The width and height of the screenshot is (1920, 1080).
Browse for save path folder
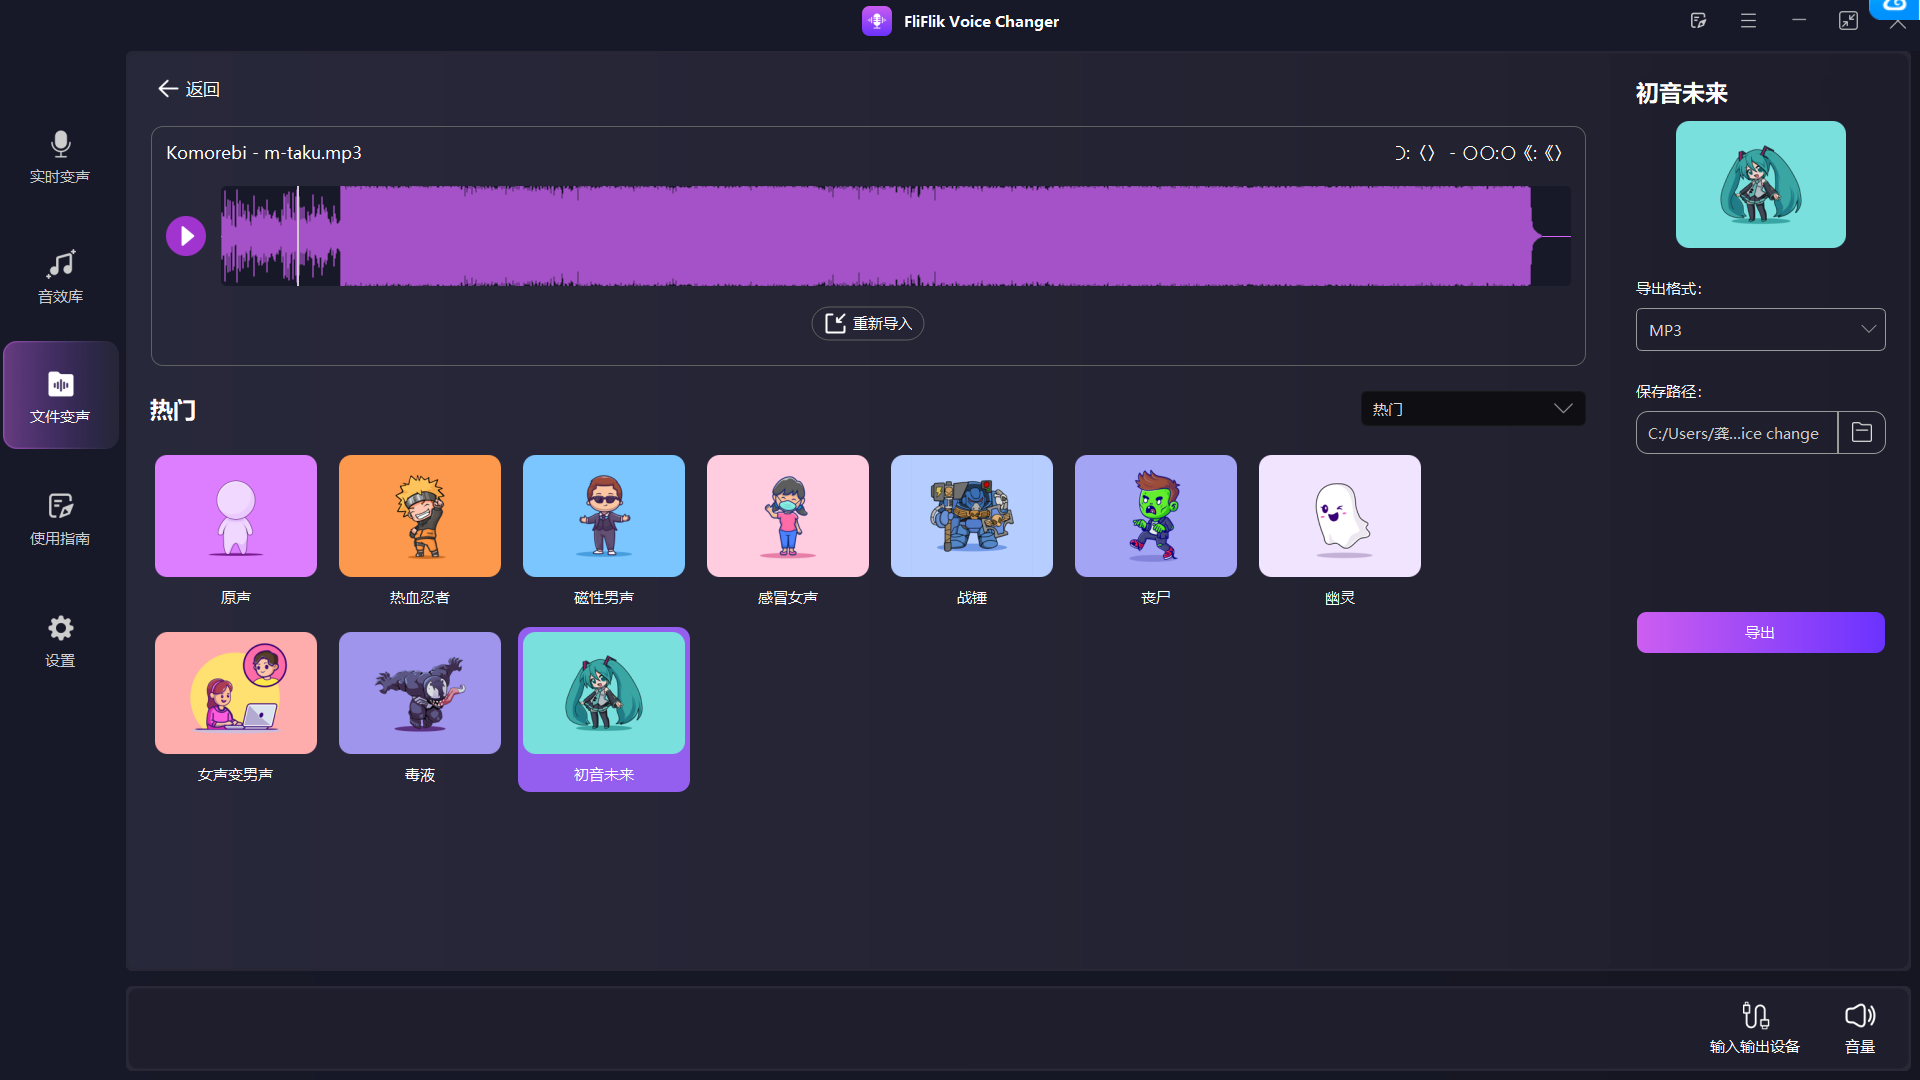1861,433
